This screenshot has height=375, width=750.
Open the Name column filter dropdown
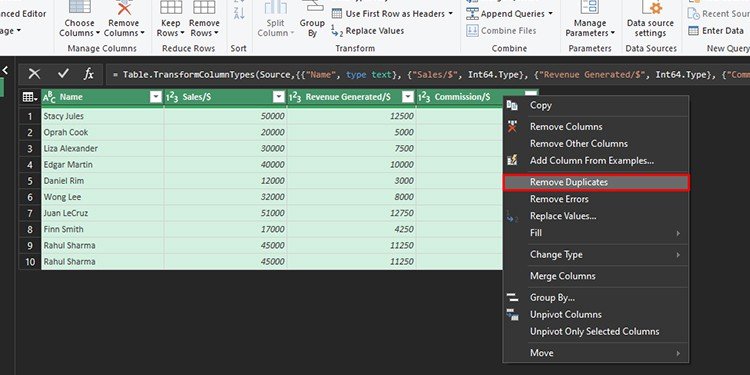[x=156, y=97]
